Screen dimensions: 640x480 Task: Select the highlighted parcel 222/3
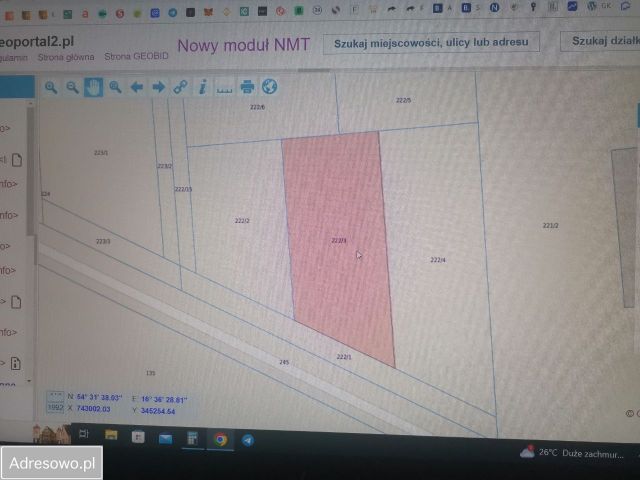(338, 241)
